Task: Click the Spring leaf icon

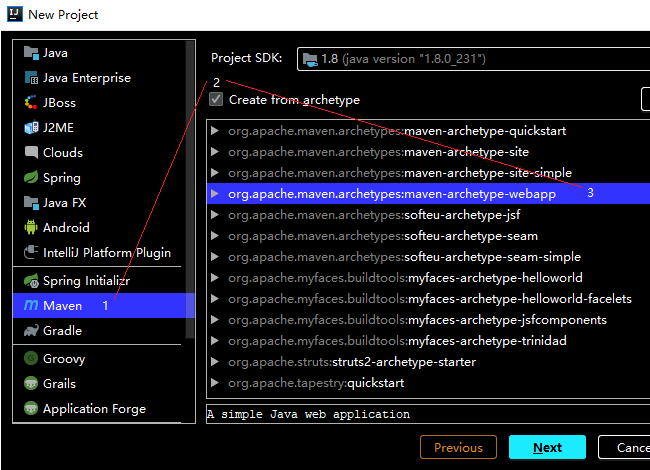Action: (31, 177)
